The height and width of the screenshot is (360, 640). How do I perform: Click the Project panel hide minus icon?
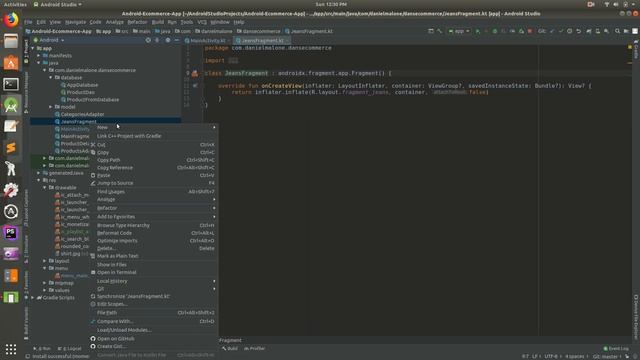pos(177,40)
